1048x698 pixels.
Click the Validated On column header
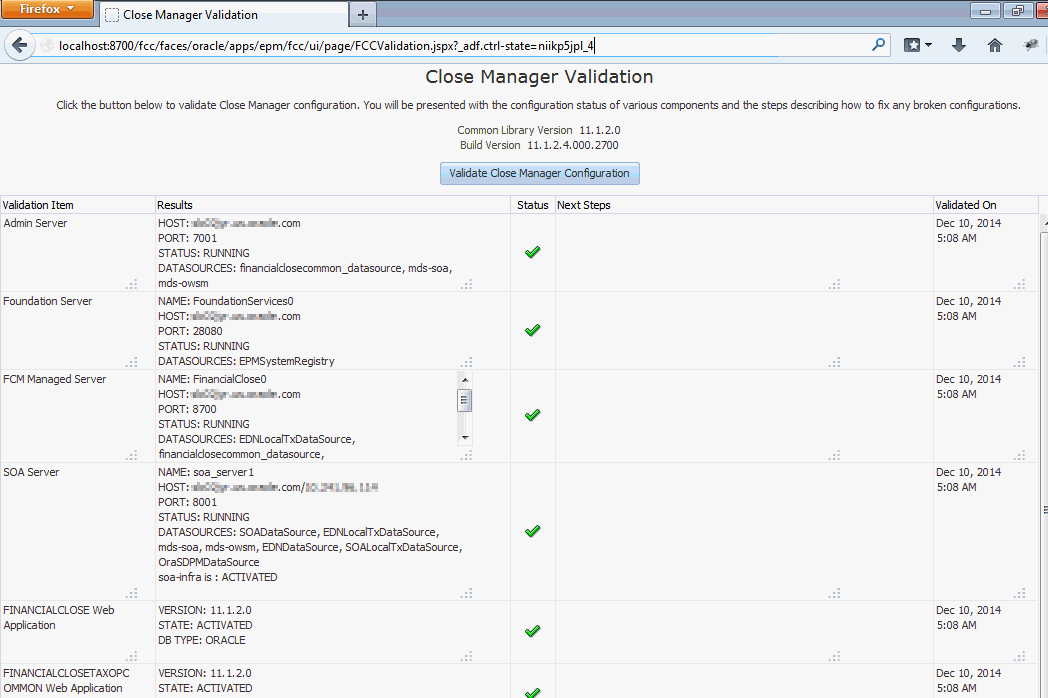pyautogui.click(x=986, y=205)
